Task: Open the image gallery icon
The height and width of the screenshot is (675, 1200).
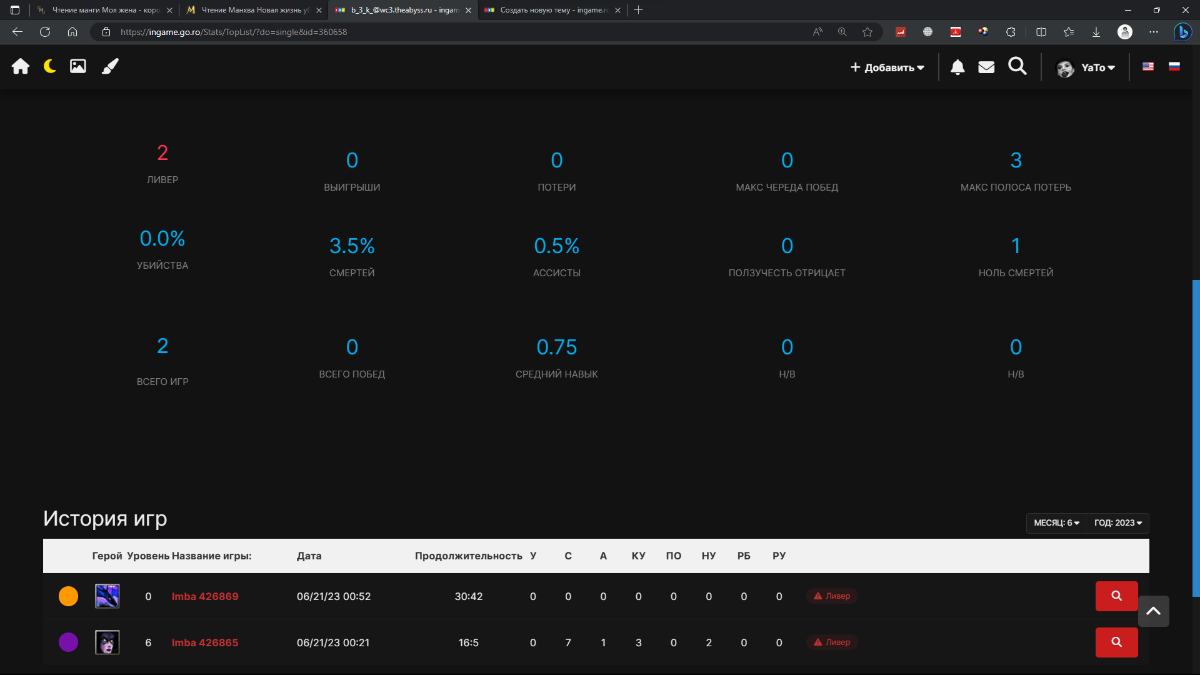Action: click(78, 67)
